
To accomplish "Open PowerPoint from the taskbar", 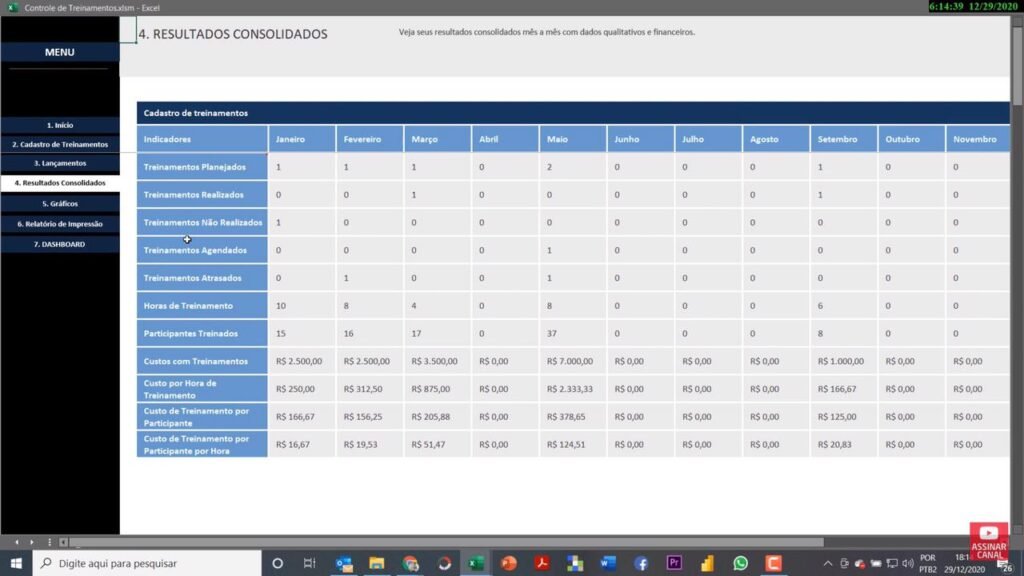I will pyautogui.click(x=509, y=563).
